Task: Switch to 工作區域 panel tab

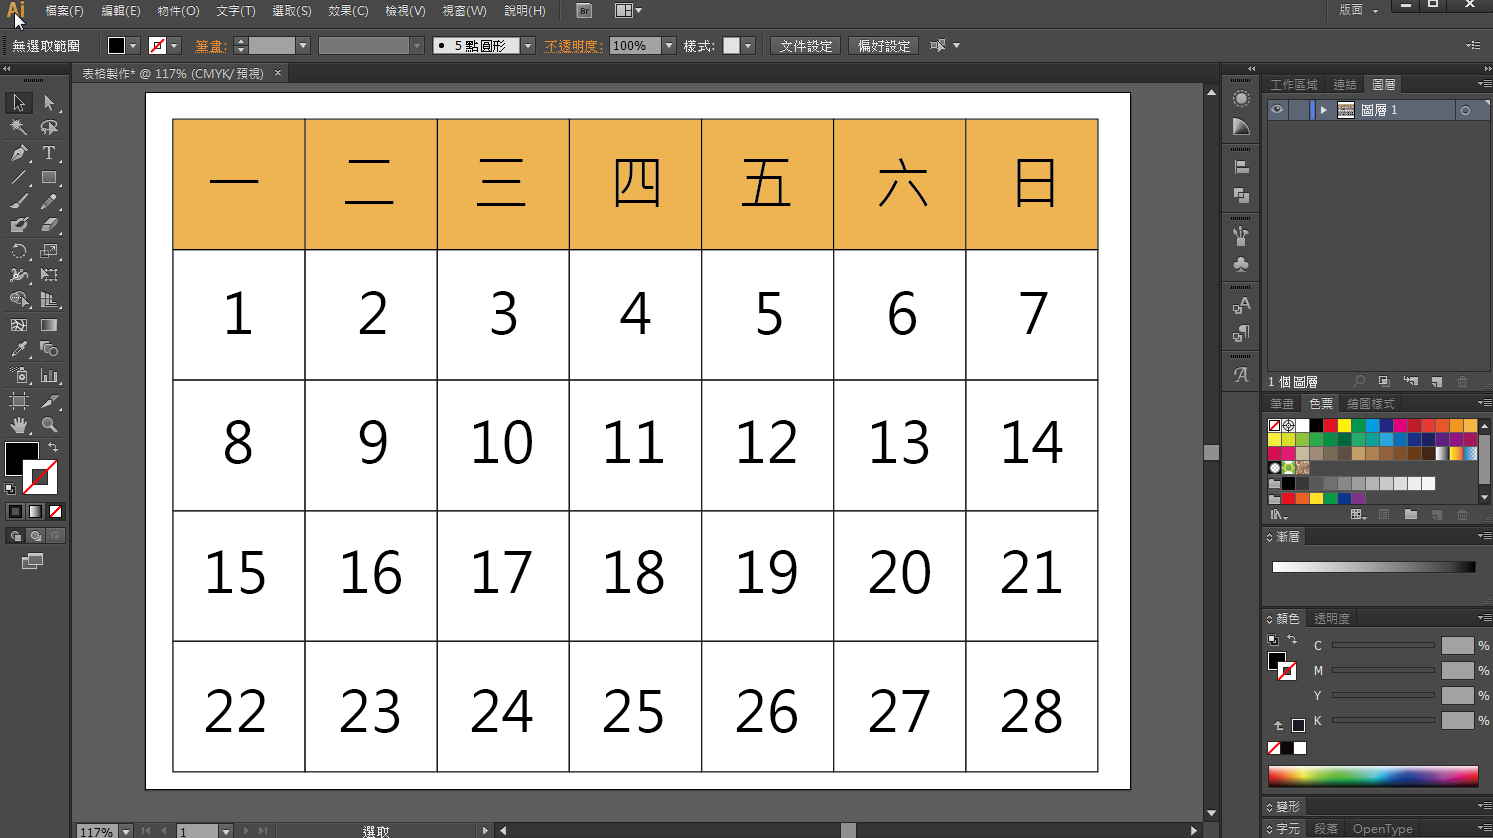Action: point(1293,85)
